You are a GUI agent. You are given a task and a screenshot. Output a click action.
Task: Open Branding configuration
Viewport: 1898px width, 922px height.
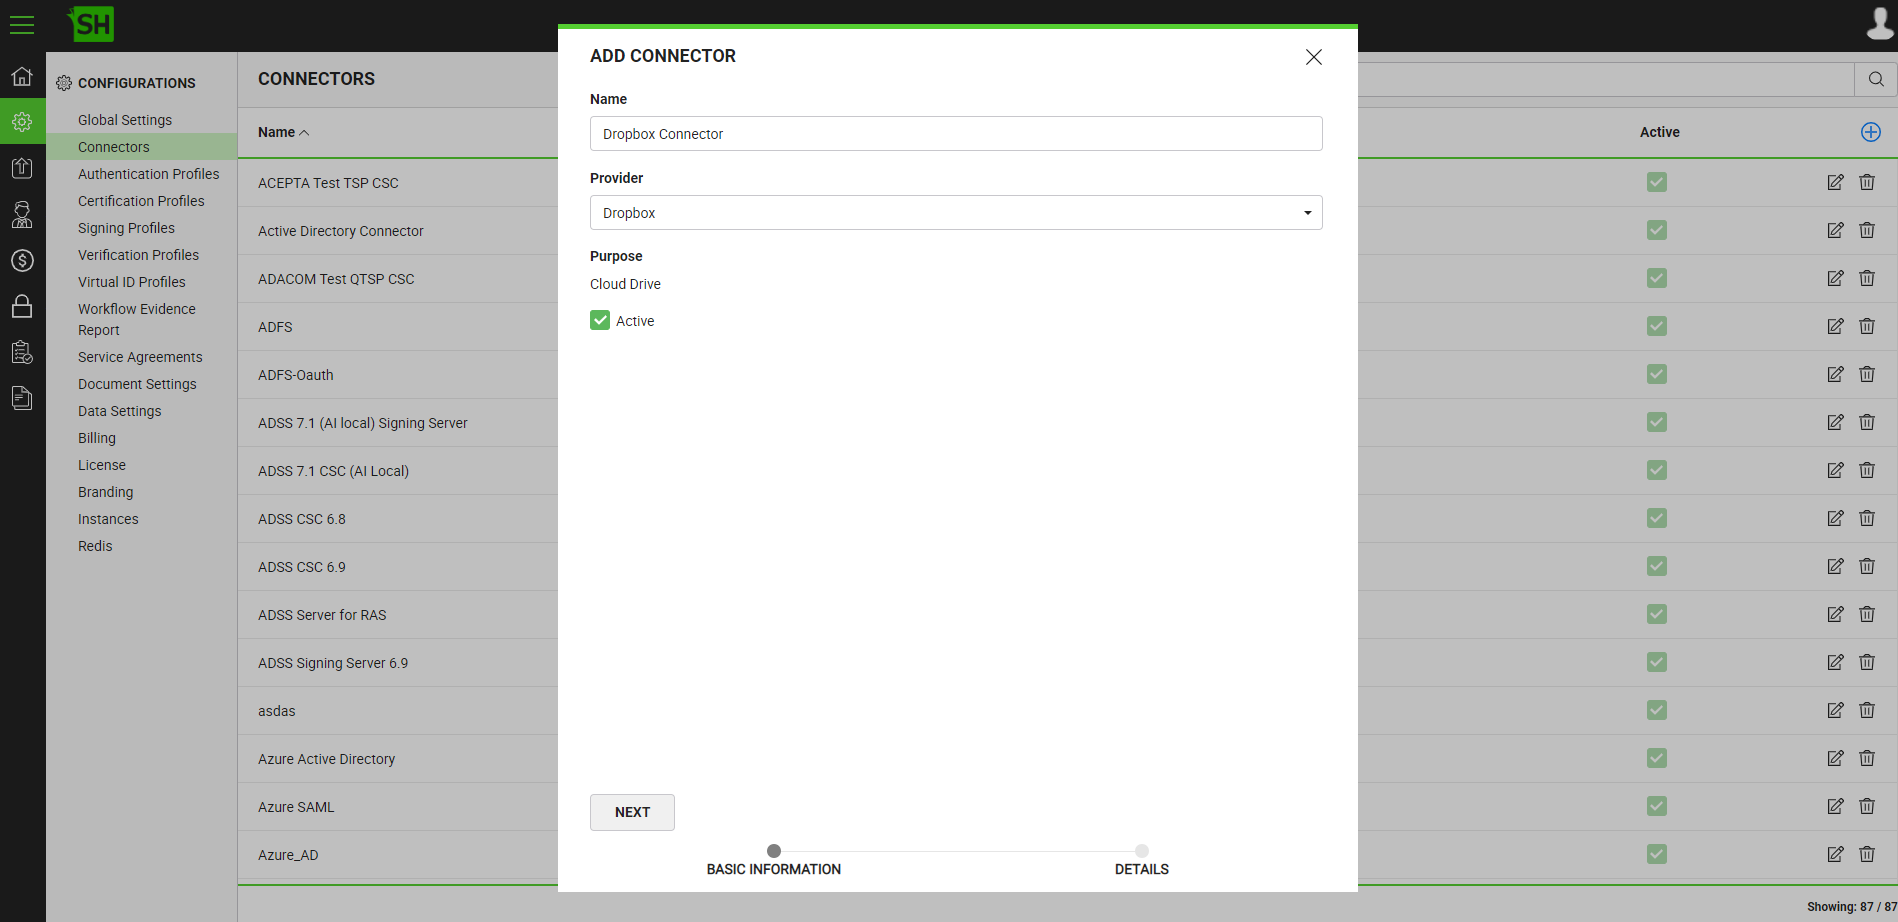tap(105, 492)
